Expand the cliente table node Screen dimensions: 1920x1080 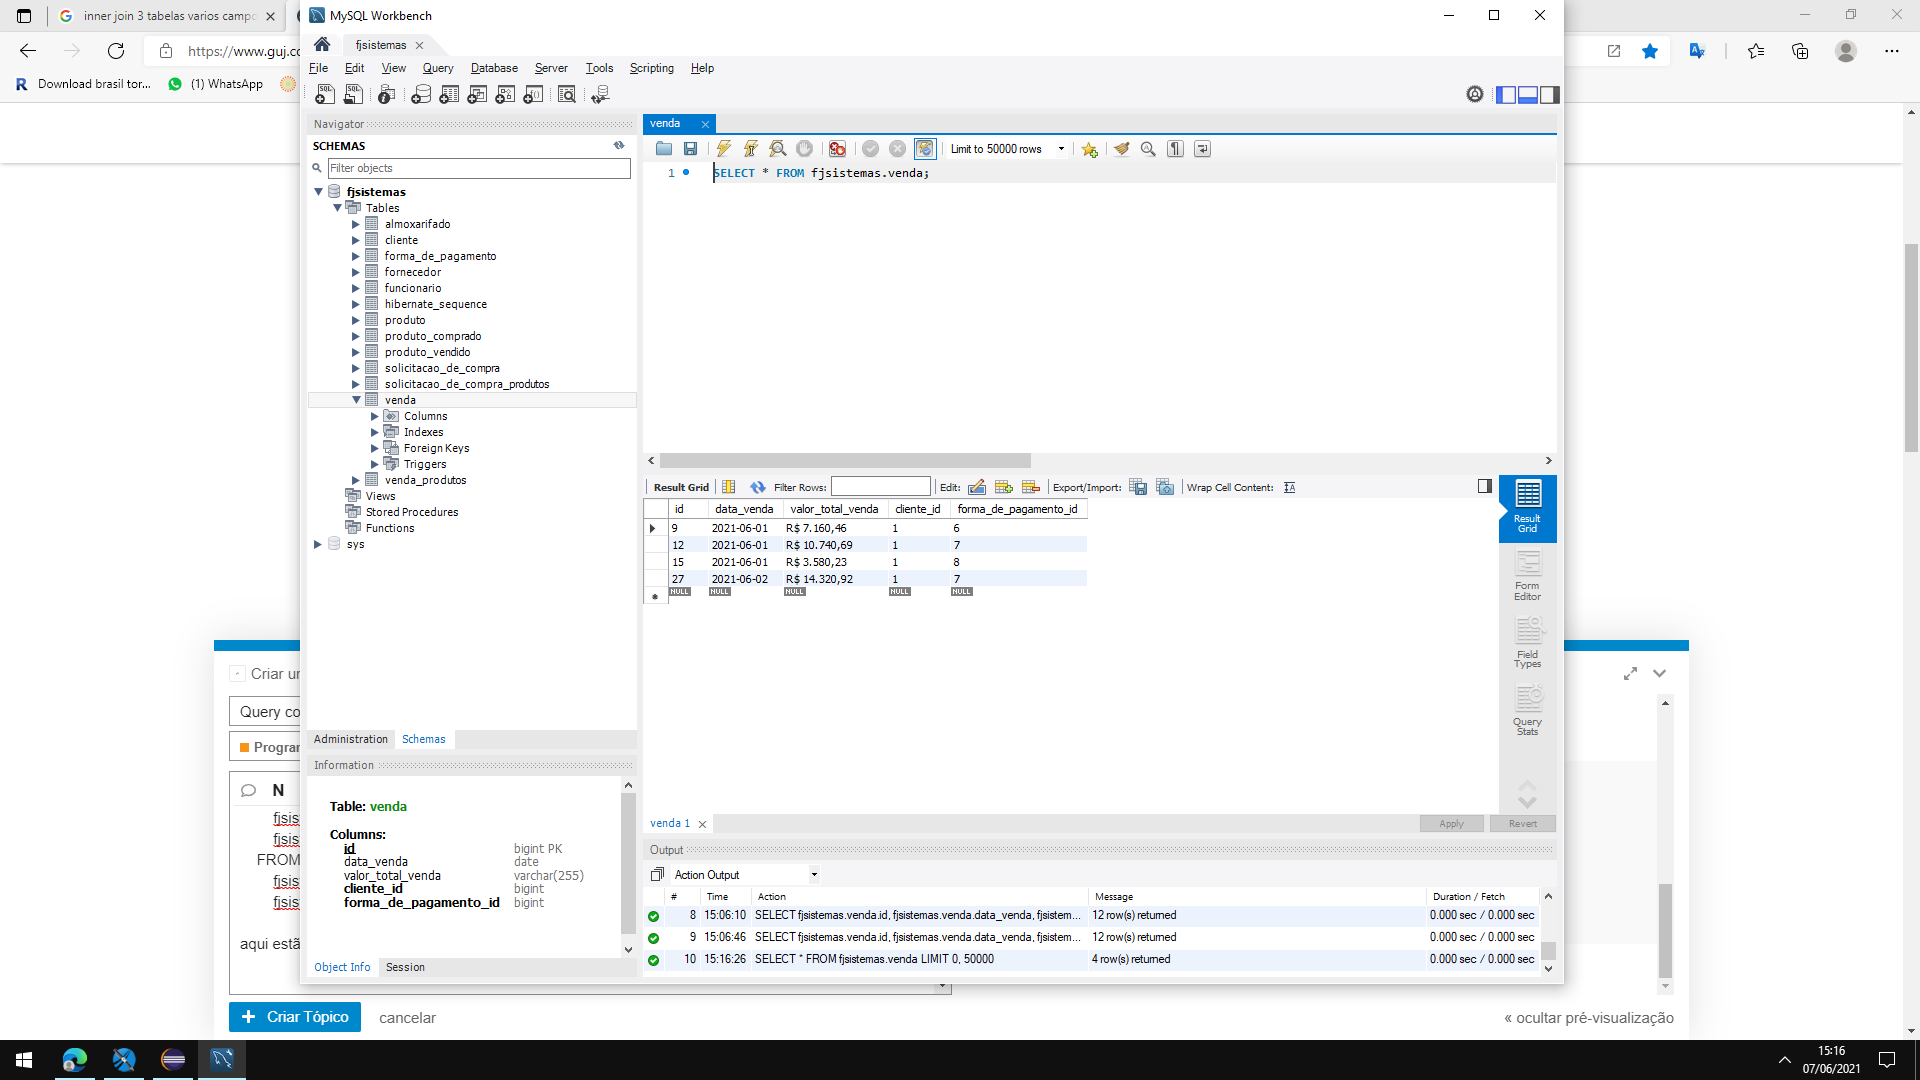pos(355,240)
